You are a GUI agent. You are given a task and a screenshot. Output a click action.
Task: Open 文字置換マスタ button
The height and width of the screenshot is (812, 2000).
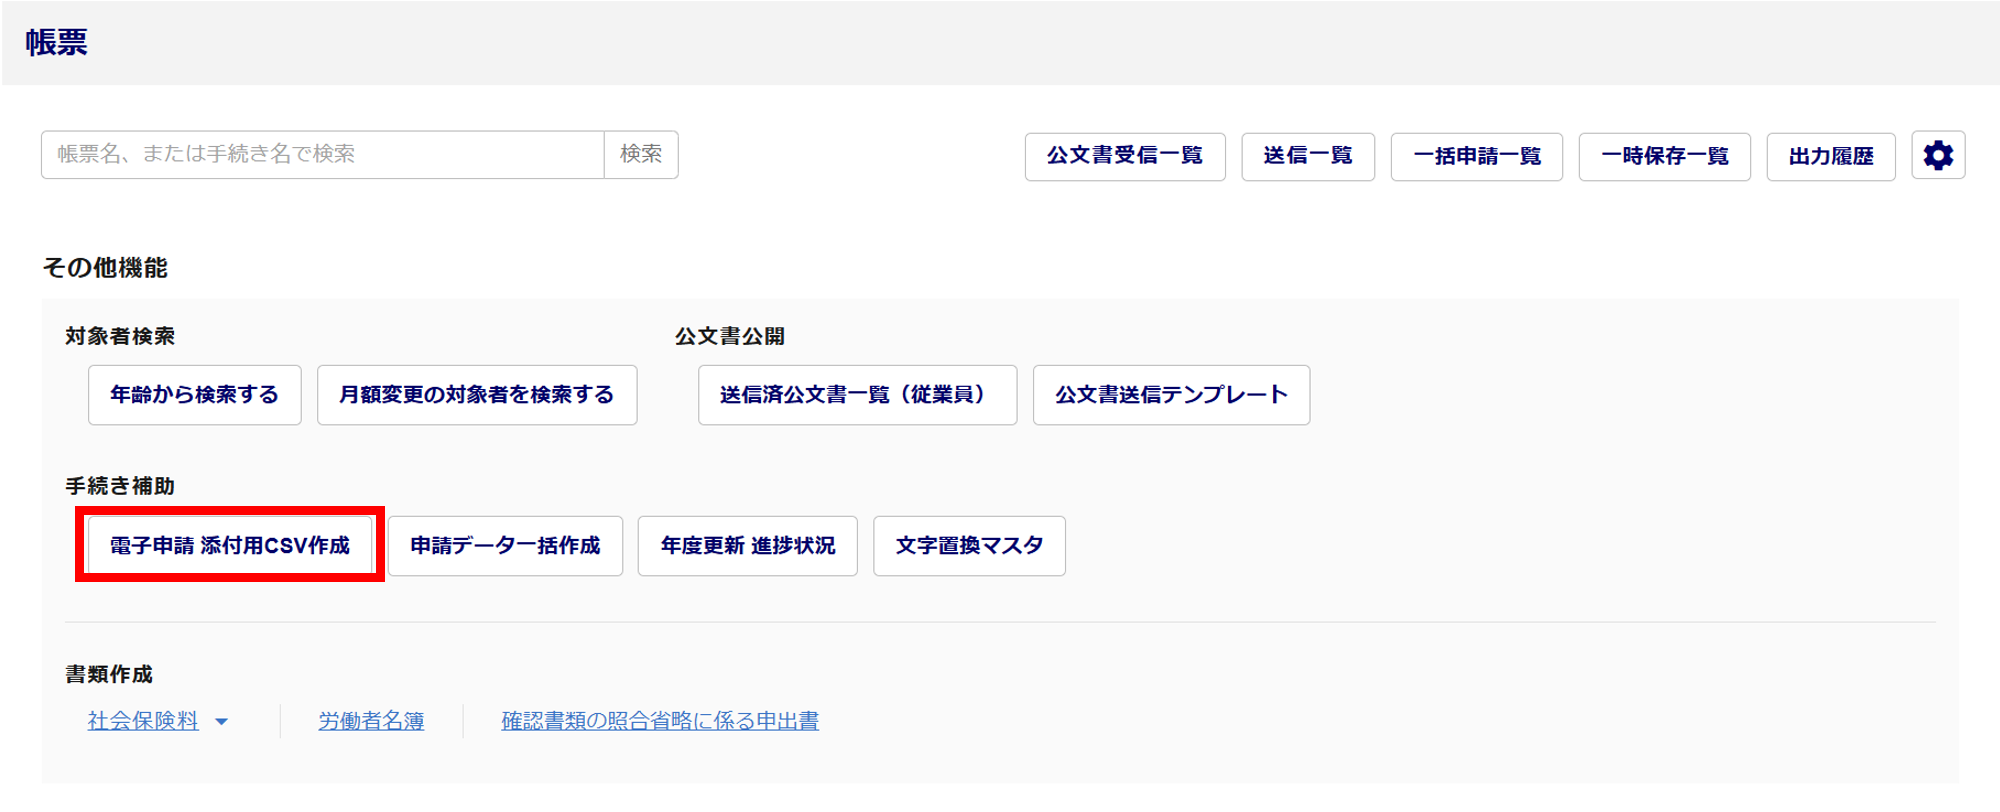(969, 545)
